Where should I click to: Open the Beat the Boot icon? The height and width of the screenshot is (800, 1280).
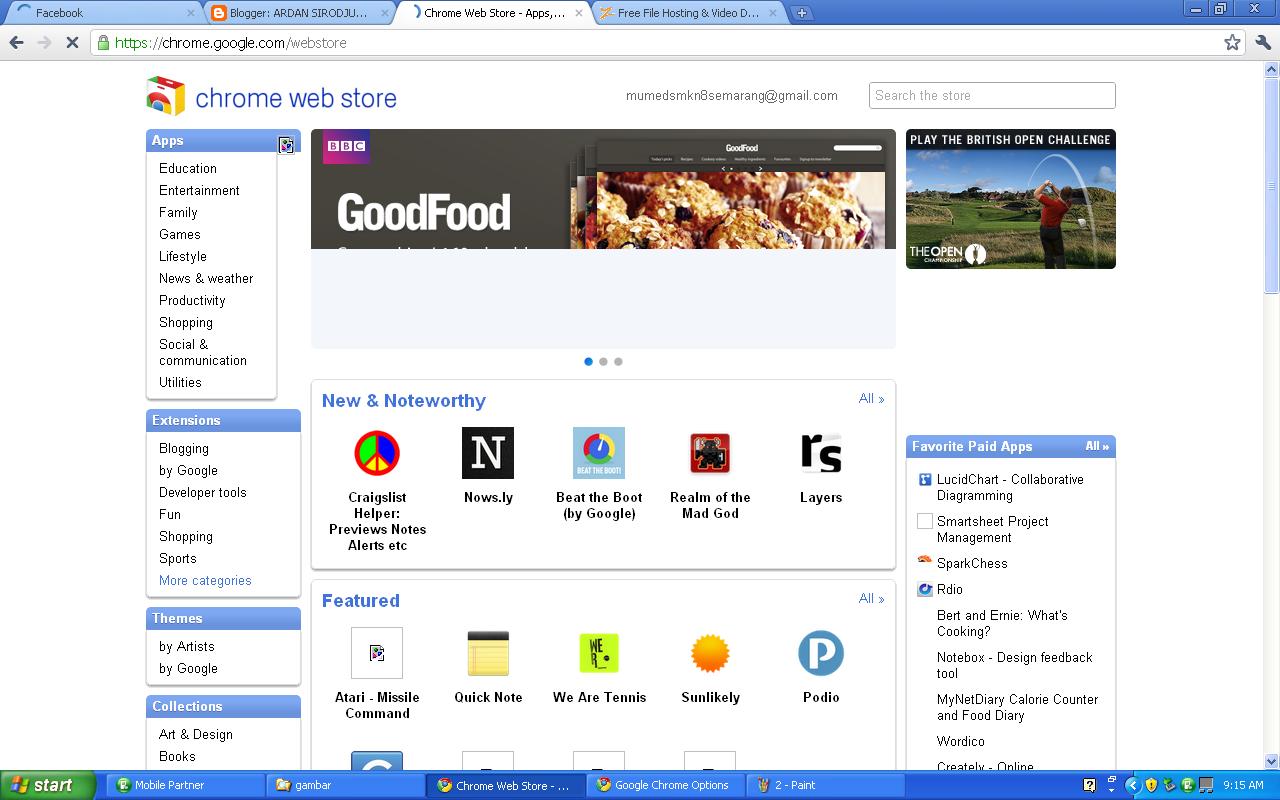point(599,453)
